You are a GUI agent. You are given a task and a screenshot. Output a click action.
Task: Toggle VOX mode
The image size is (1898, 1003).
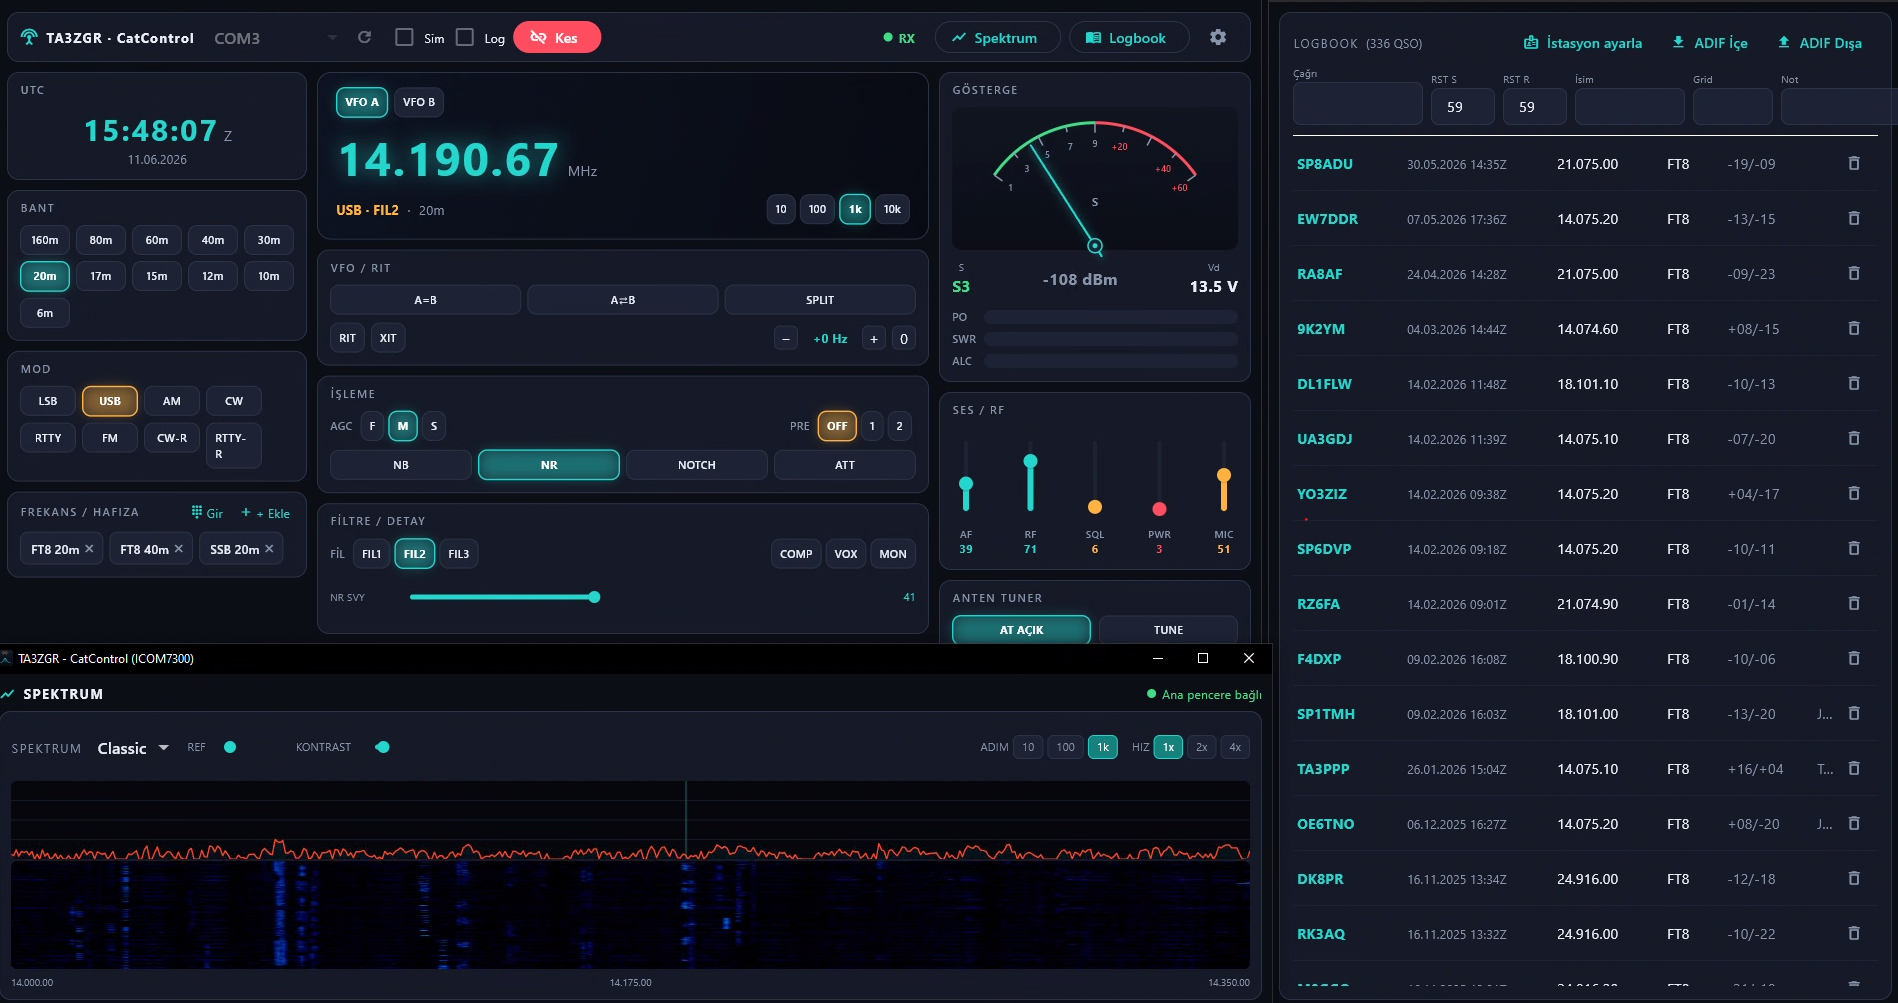point(846,554)
